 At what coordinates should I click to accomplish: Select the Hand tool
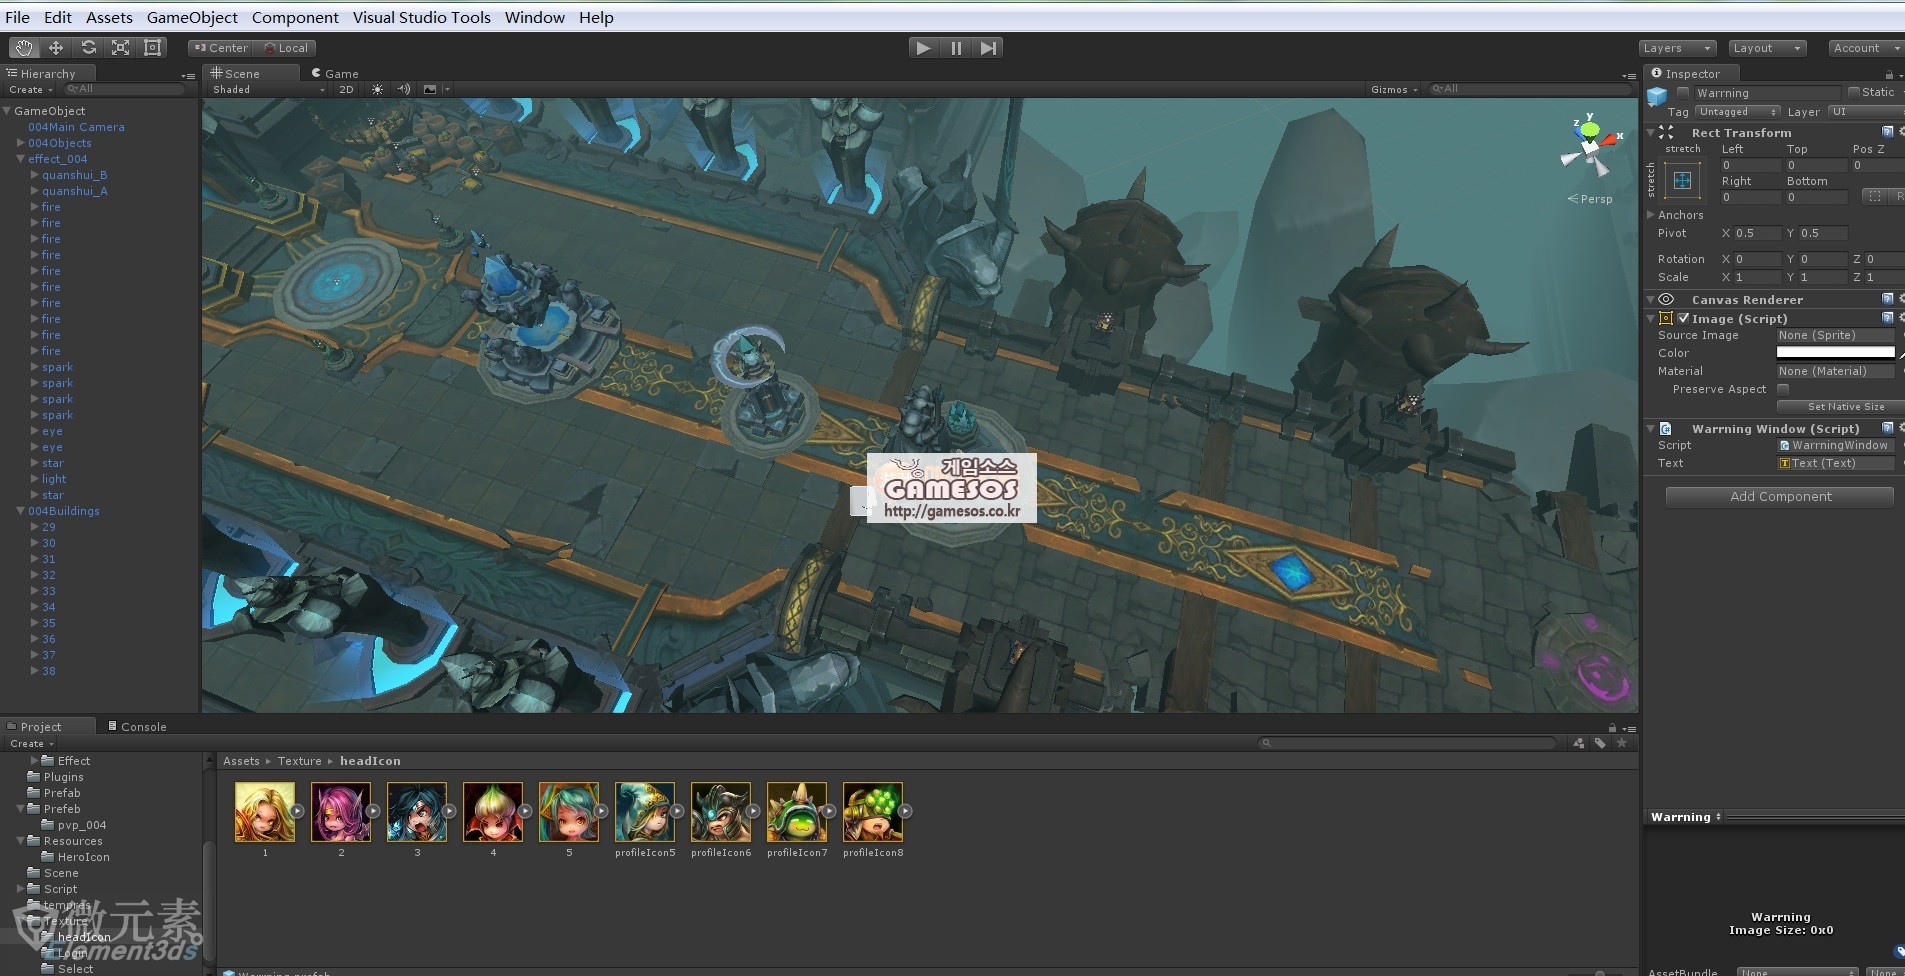click(24, 48)
